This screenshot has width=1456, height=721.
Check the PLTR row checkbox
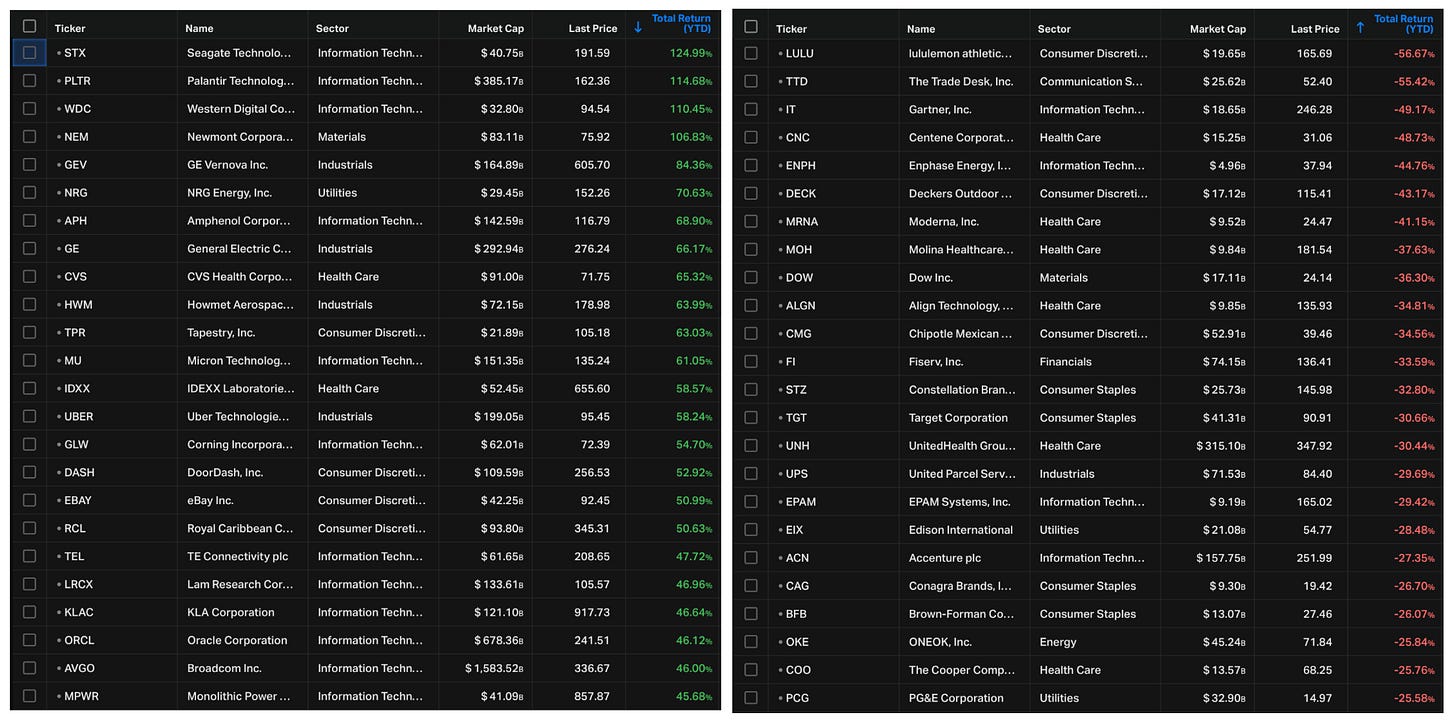(29, 80)
